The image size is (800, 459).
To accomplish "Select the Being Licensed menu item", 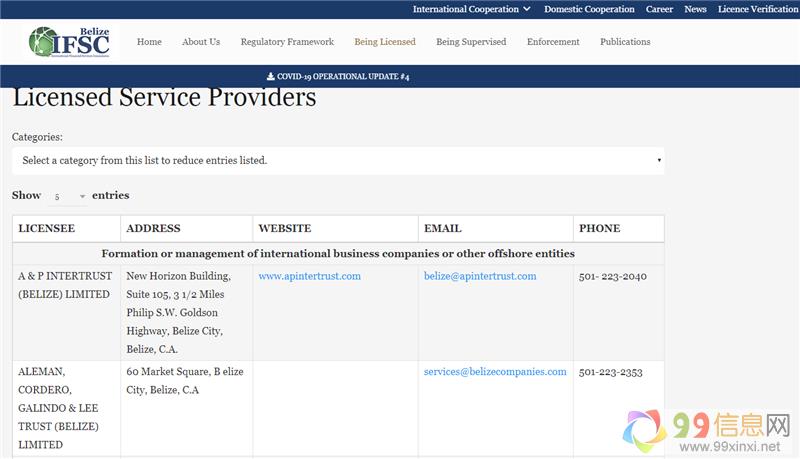I will (x=385, y=42).
